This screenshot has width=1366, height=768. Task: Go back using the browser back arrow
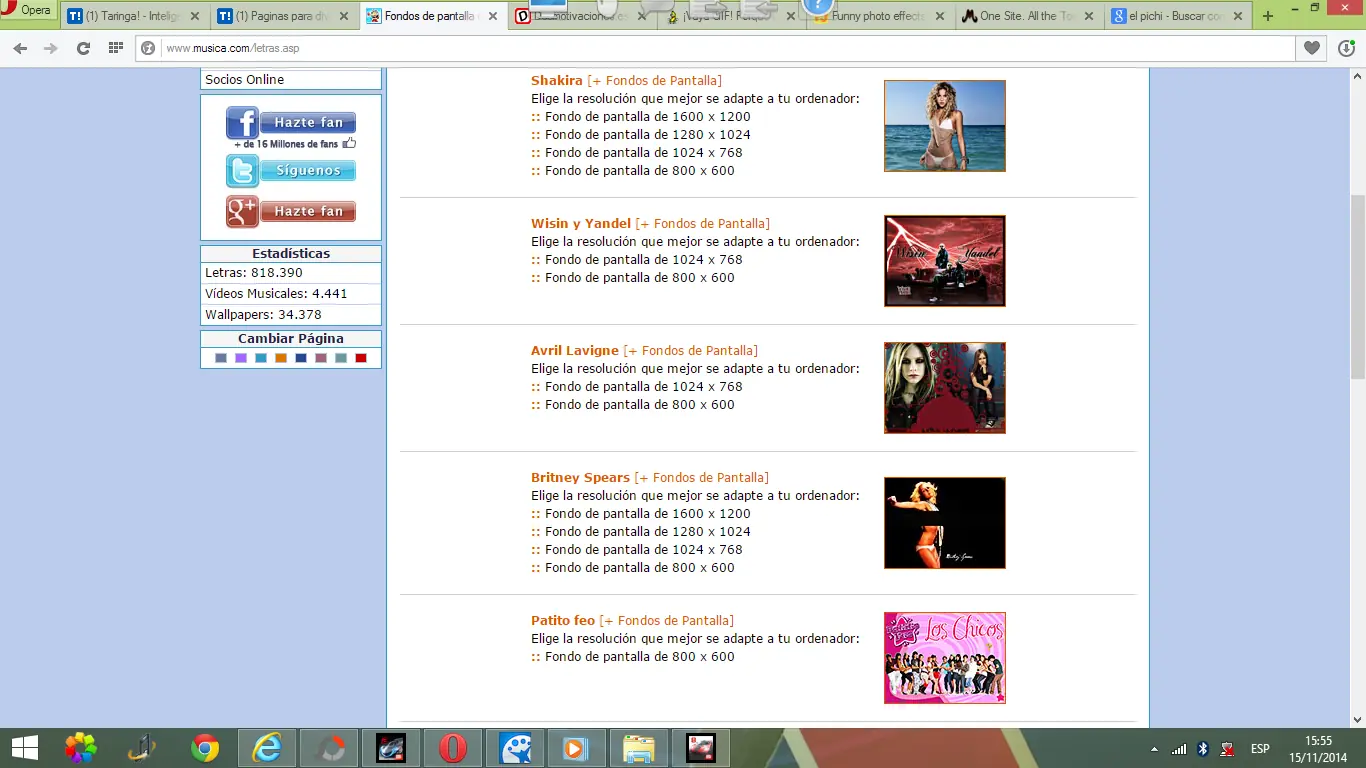(20, 48)
